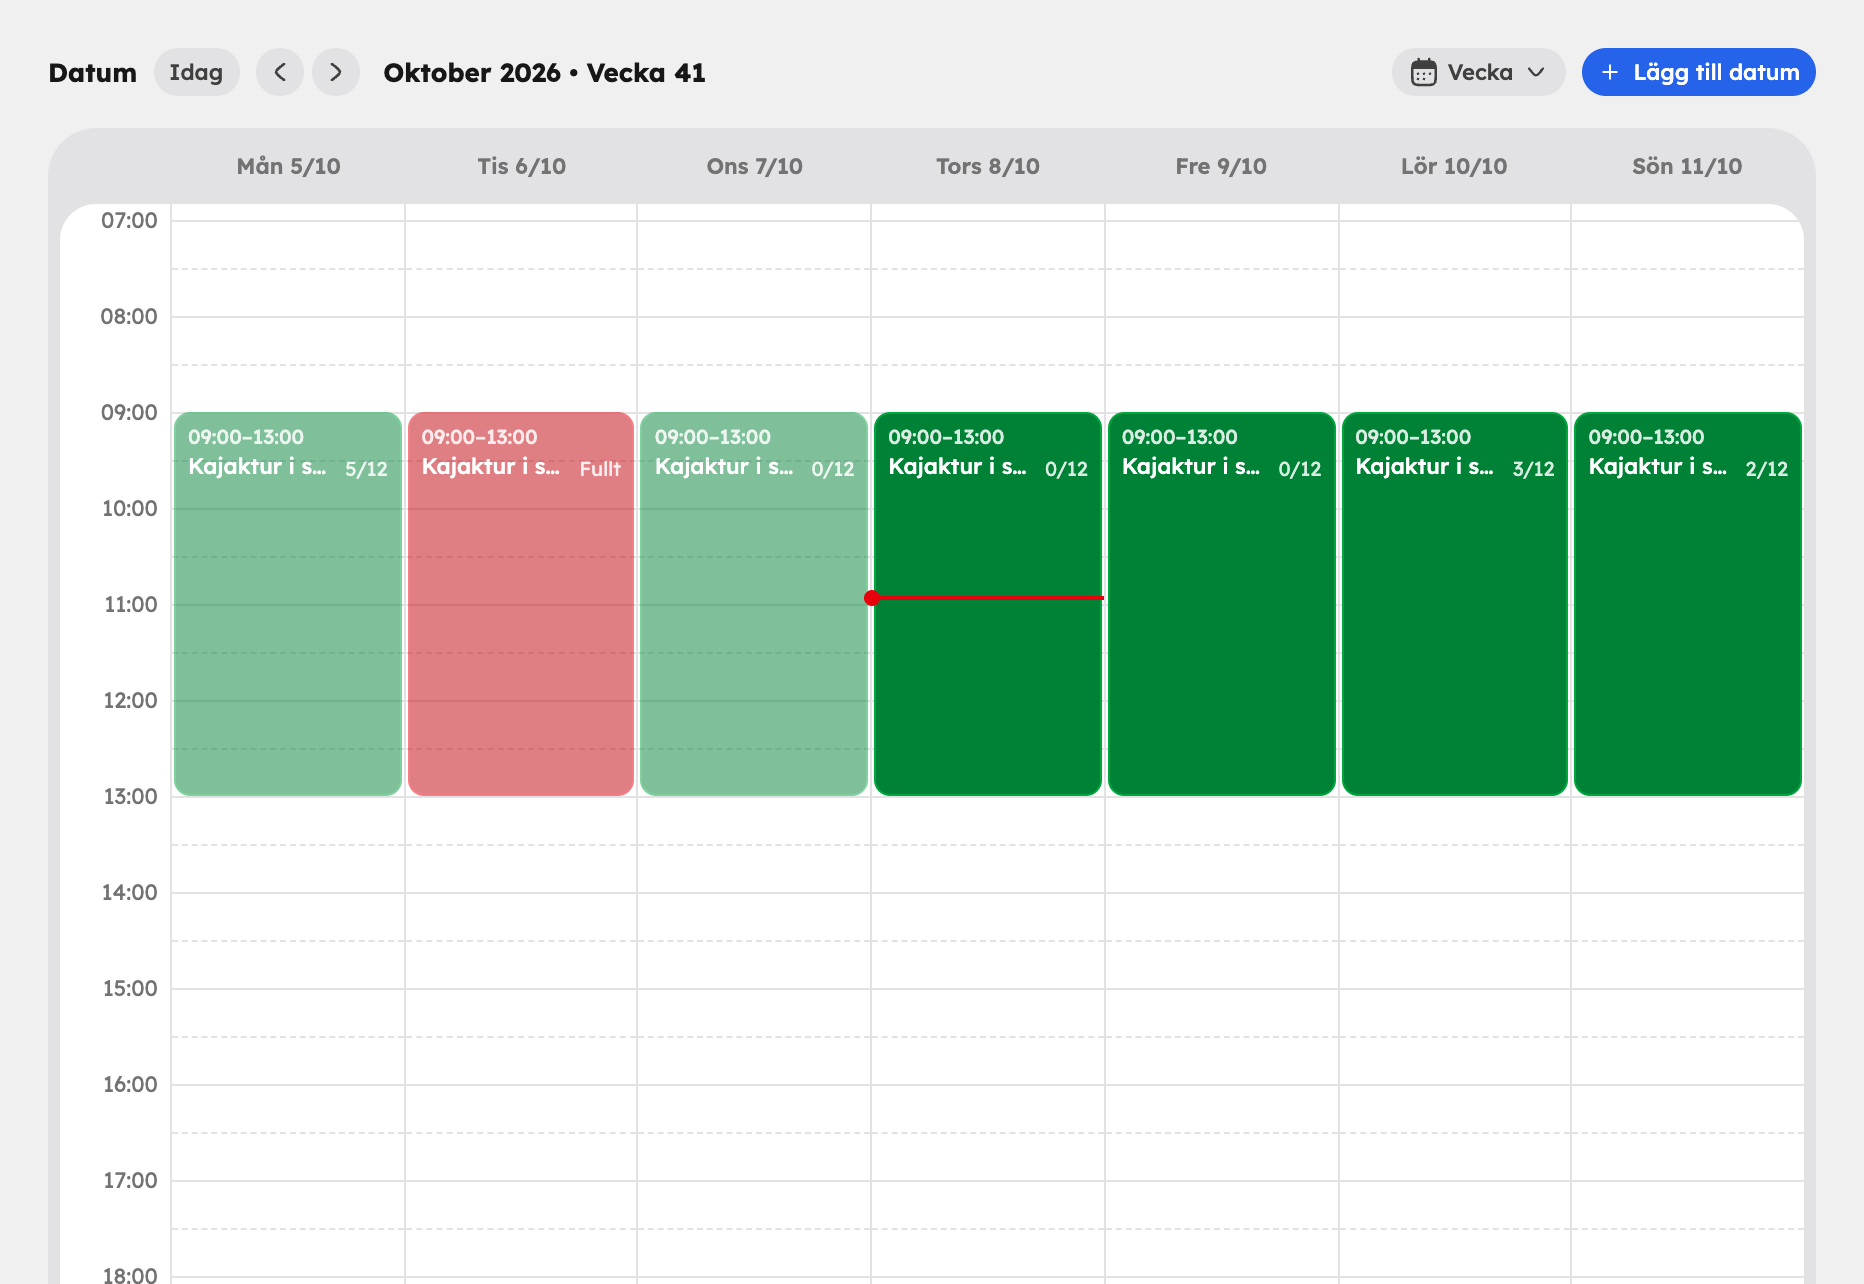This screenshot has width=1864, height=1284.
Task: Select the Tors 8/10 column header
Action: pyautogui.click(x=988, y=166)
